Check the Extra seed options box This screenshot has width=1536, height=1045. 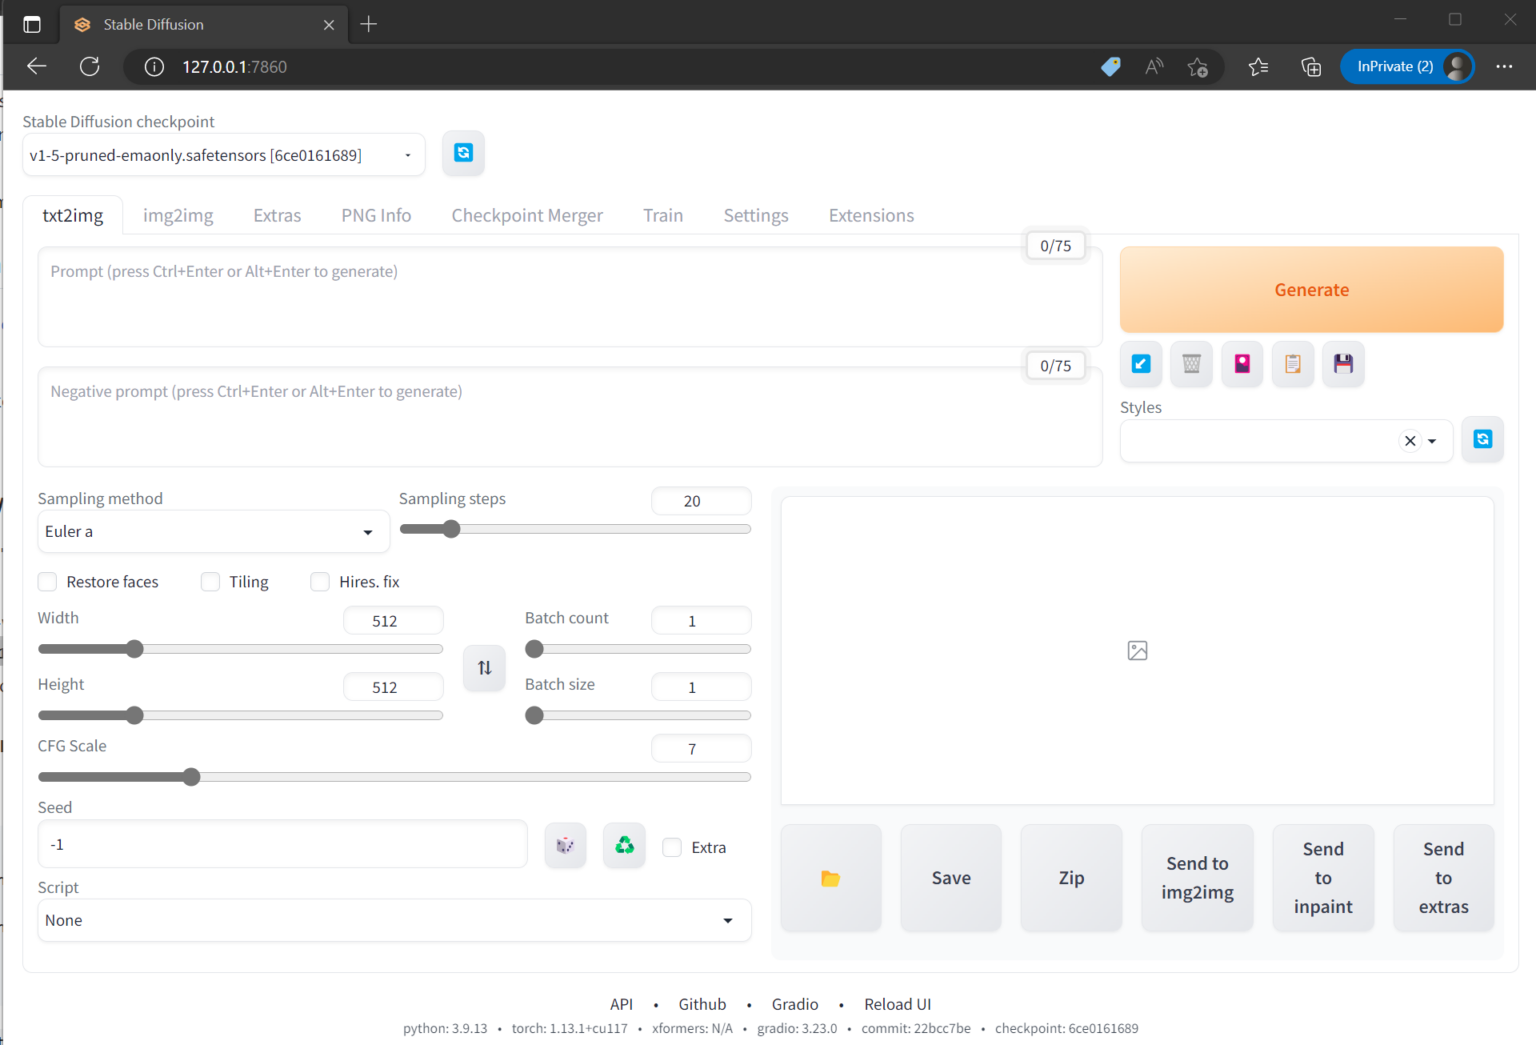[x=672, y=848]
